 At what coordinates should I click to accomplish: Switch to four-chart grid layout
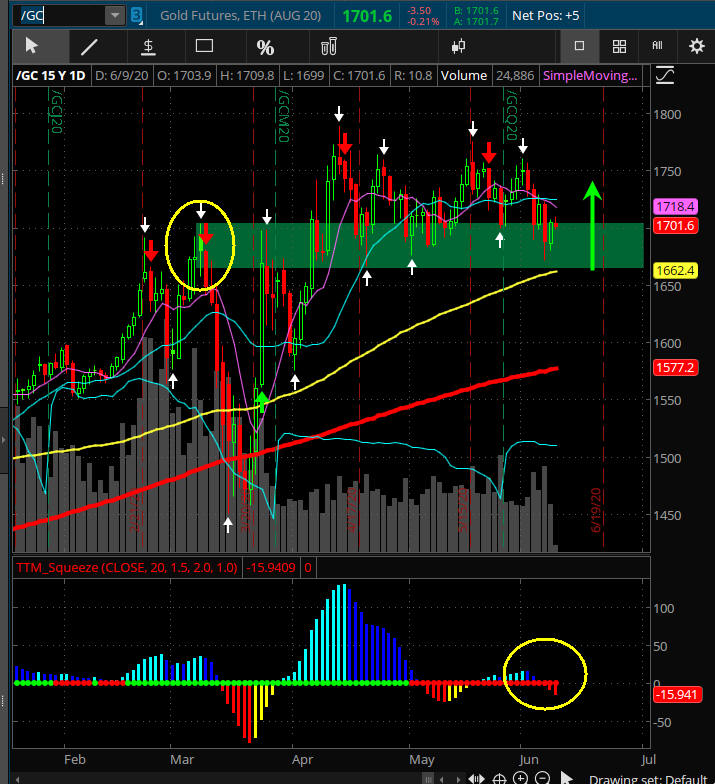(619, 46)
